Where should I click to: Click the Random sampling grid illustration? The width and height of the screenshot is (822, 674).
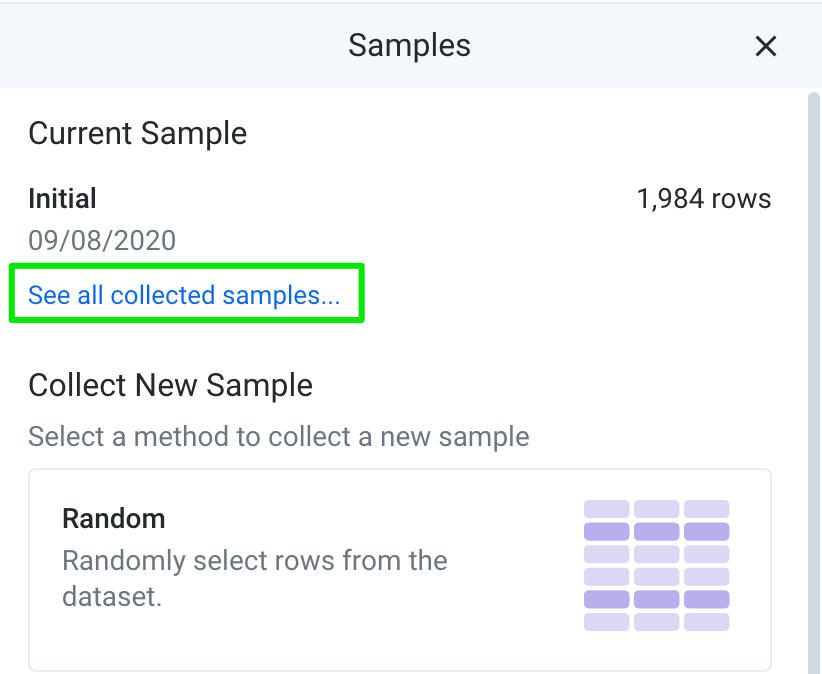pos(656,565)
